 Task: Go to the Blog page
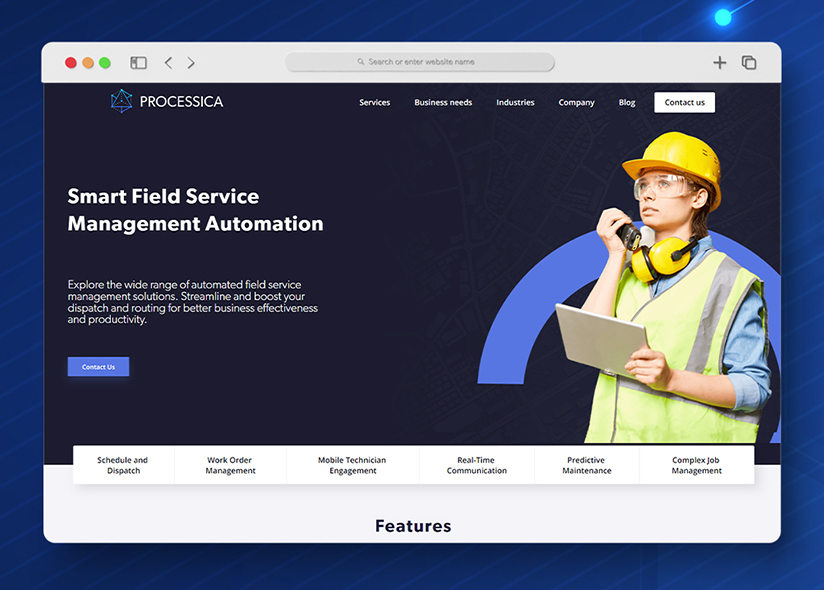(x=627, y=102)
